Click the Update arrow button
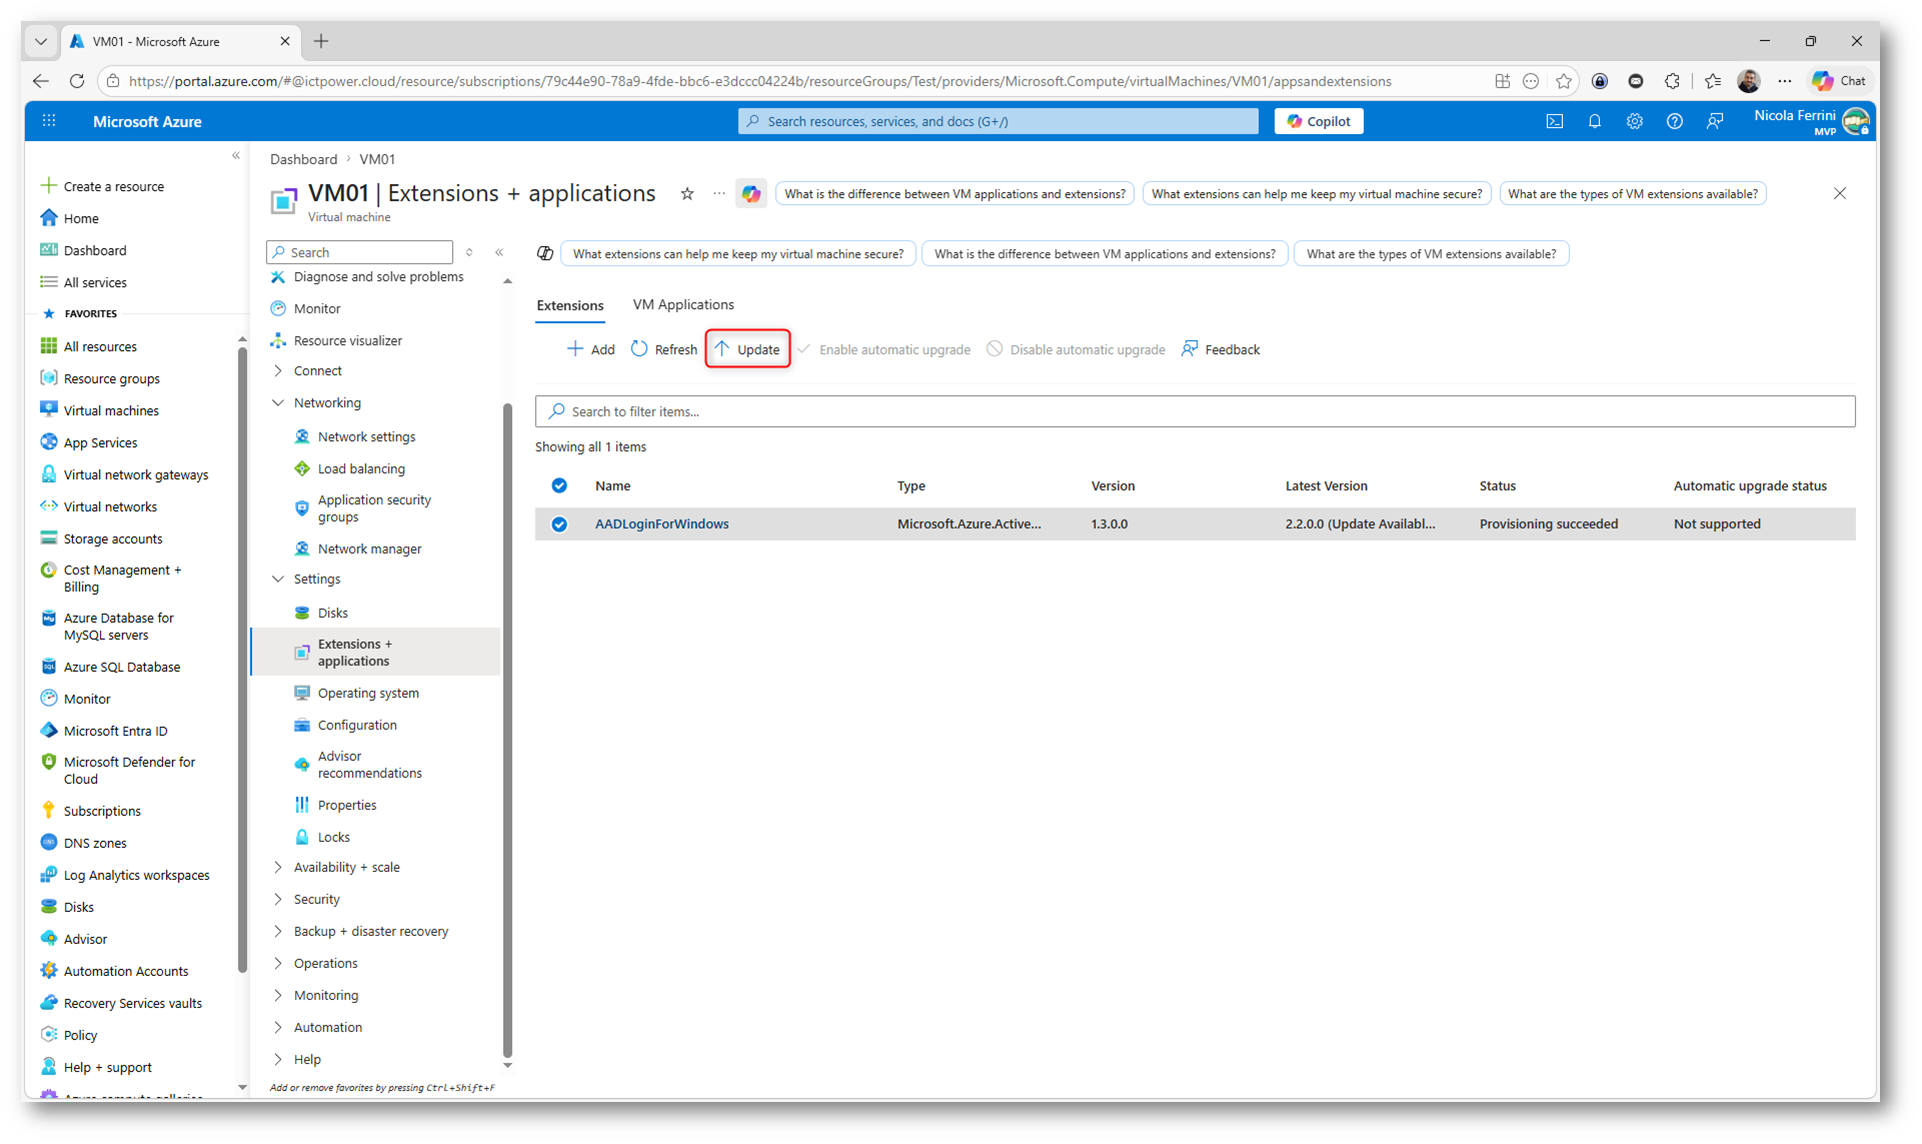Viewport: 1922px width, 1144px height. pos(747,349)
